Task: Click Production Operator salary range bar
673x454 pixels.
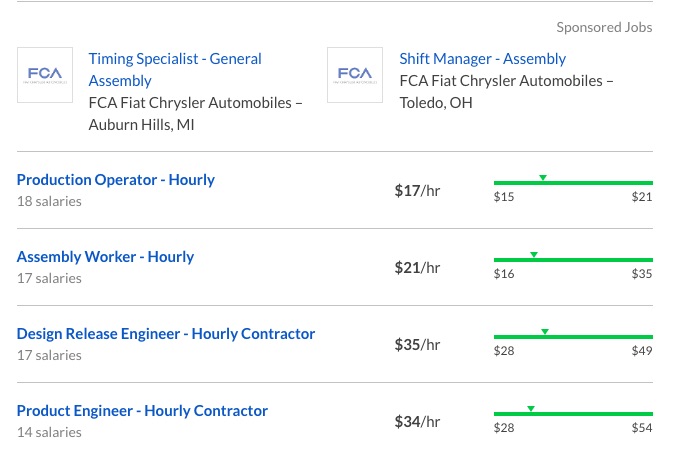Action: click(573, 183)
